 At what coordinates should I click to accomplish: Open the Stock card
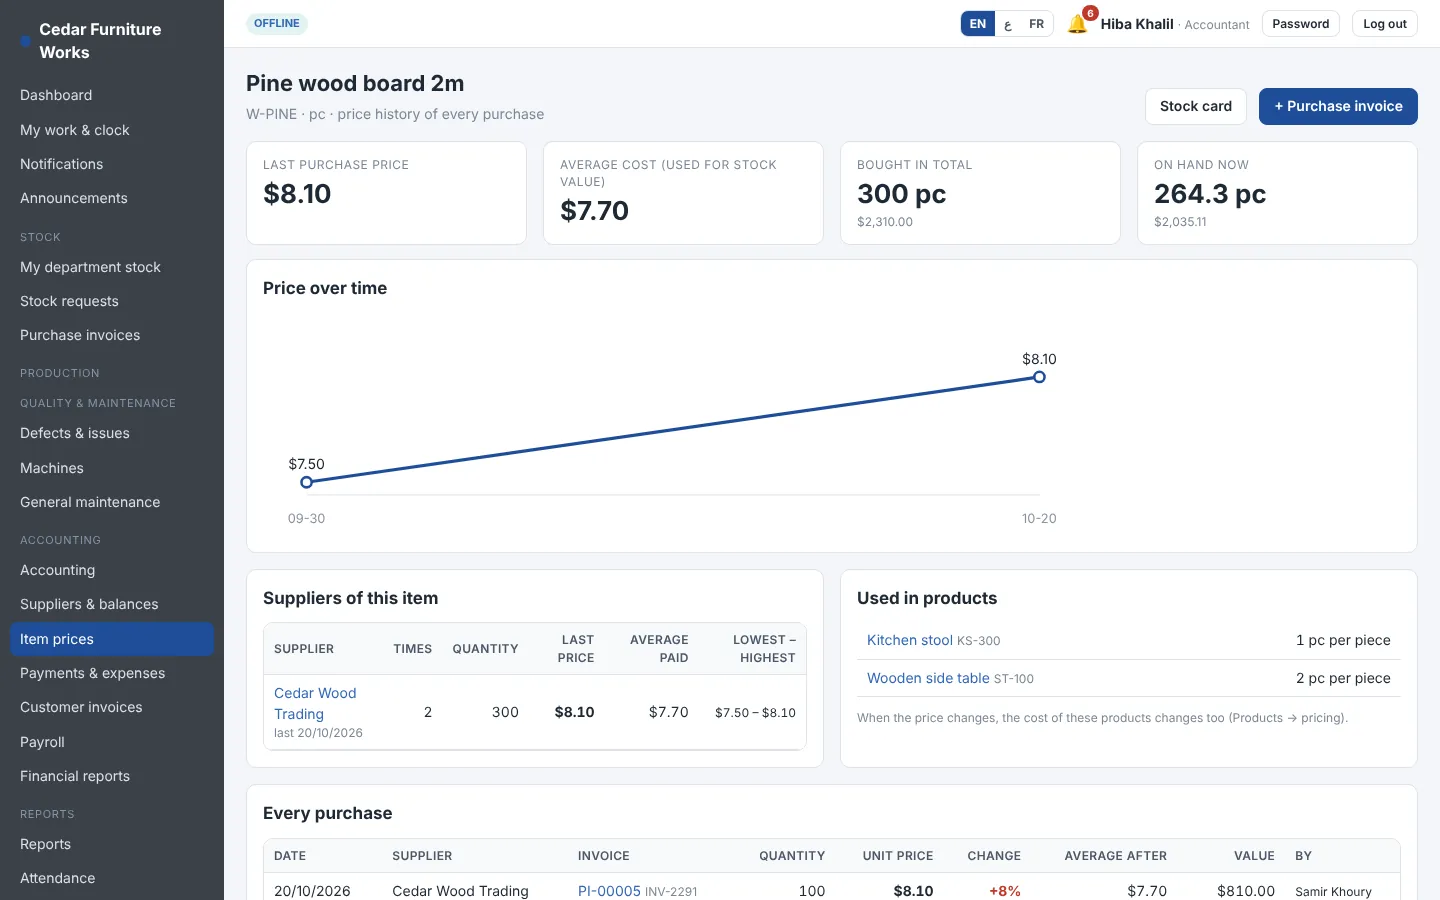1195,106
